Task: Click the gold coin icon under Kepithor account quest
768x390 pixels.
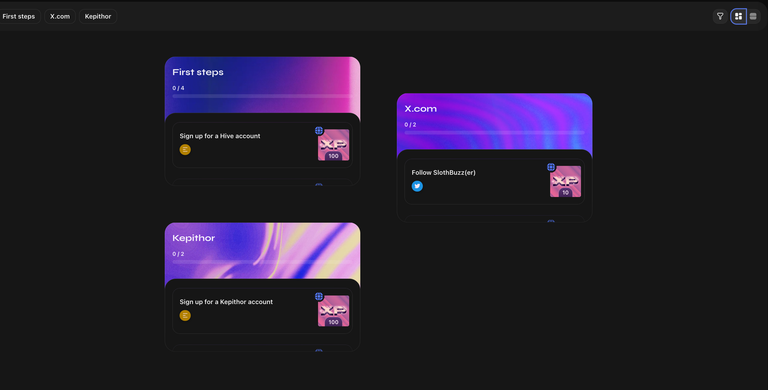Action: [x=185, y=316]
